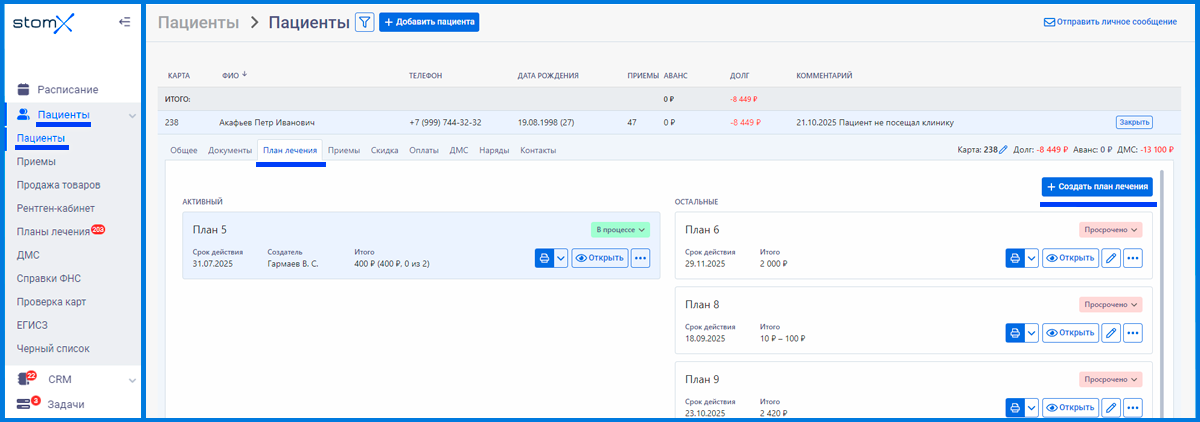This screenshot has height=422, width=1200.
Task: Expand the print options arrow for План 6
Action: pyautogui.click(x=1031, y=258)
